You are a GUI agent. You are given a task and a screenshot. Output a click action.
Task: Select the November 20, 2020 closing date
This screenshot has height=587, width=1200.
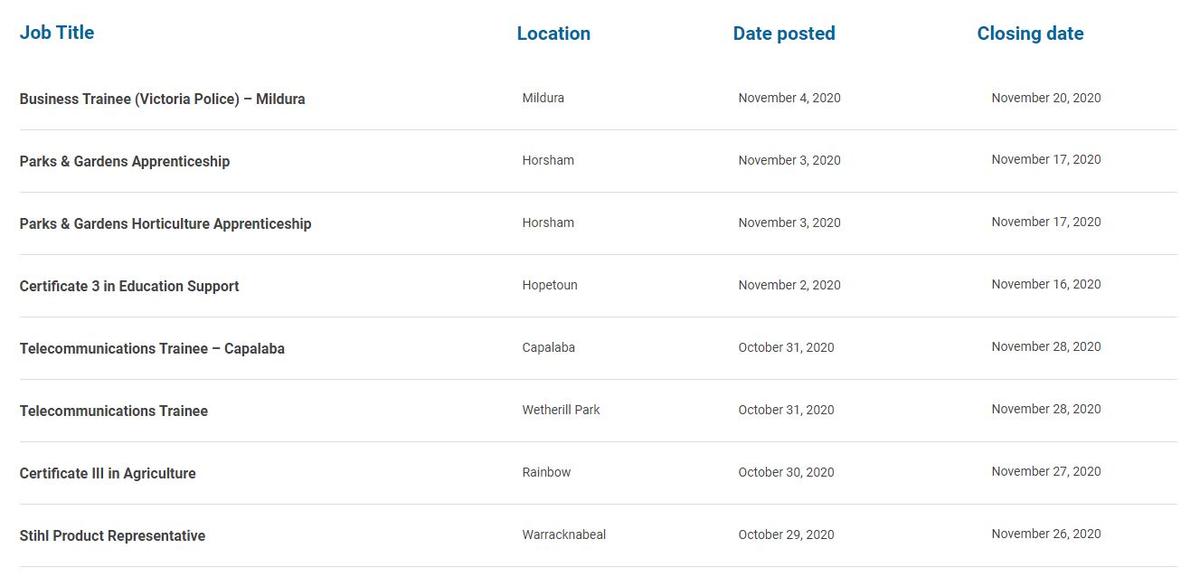pos(1046,98)
